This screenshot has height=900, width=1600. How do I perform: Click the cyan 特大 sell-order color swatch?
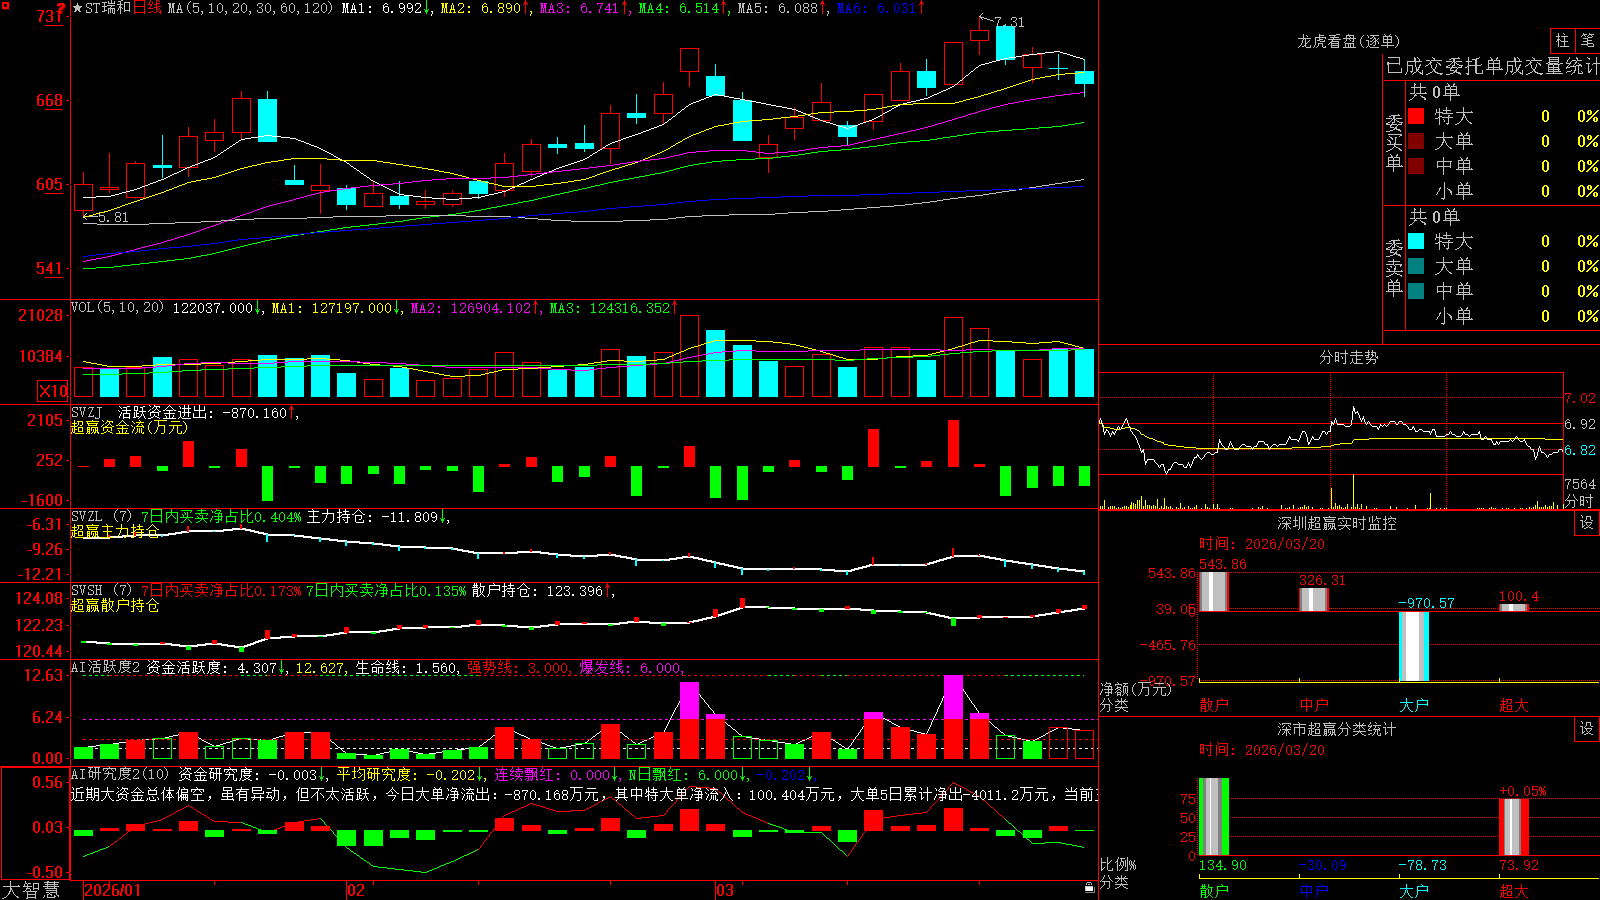pyautogui.click(x=1416, y=241)
